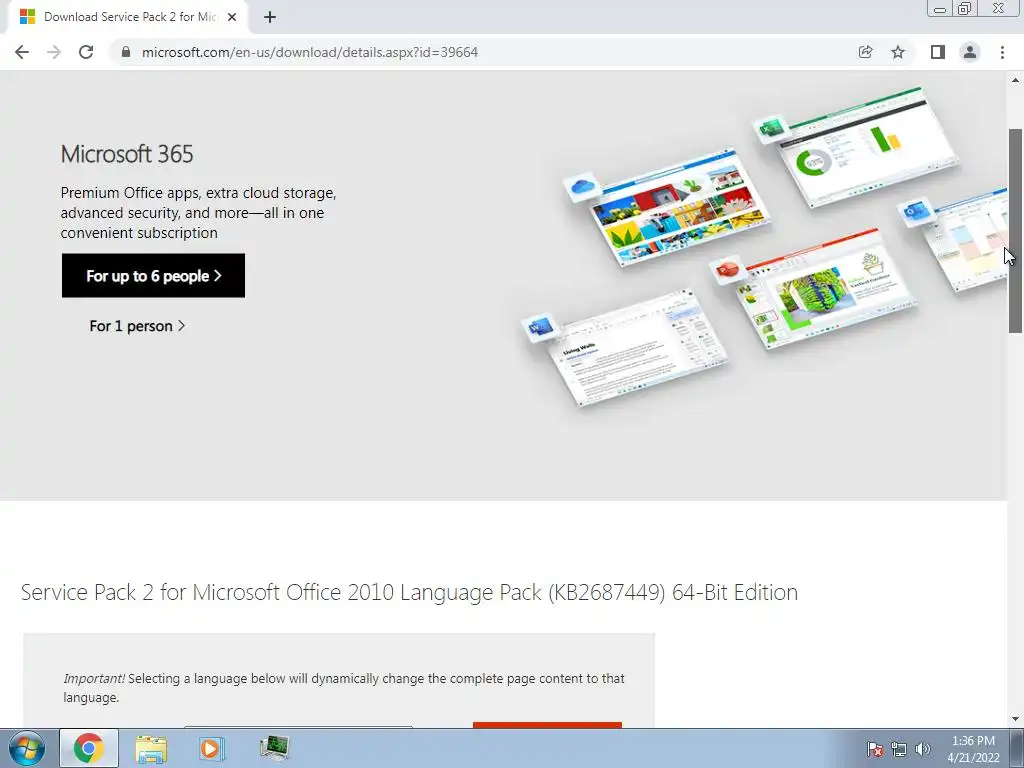Click the padlock site security icon

[126, 52]
